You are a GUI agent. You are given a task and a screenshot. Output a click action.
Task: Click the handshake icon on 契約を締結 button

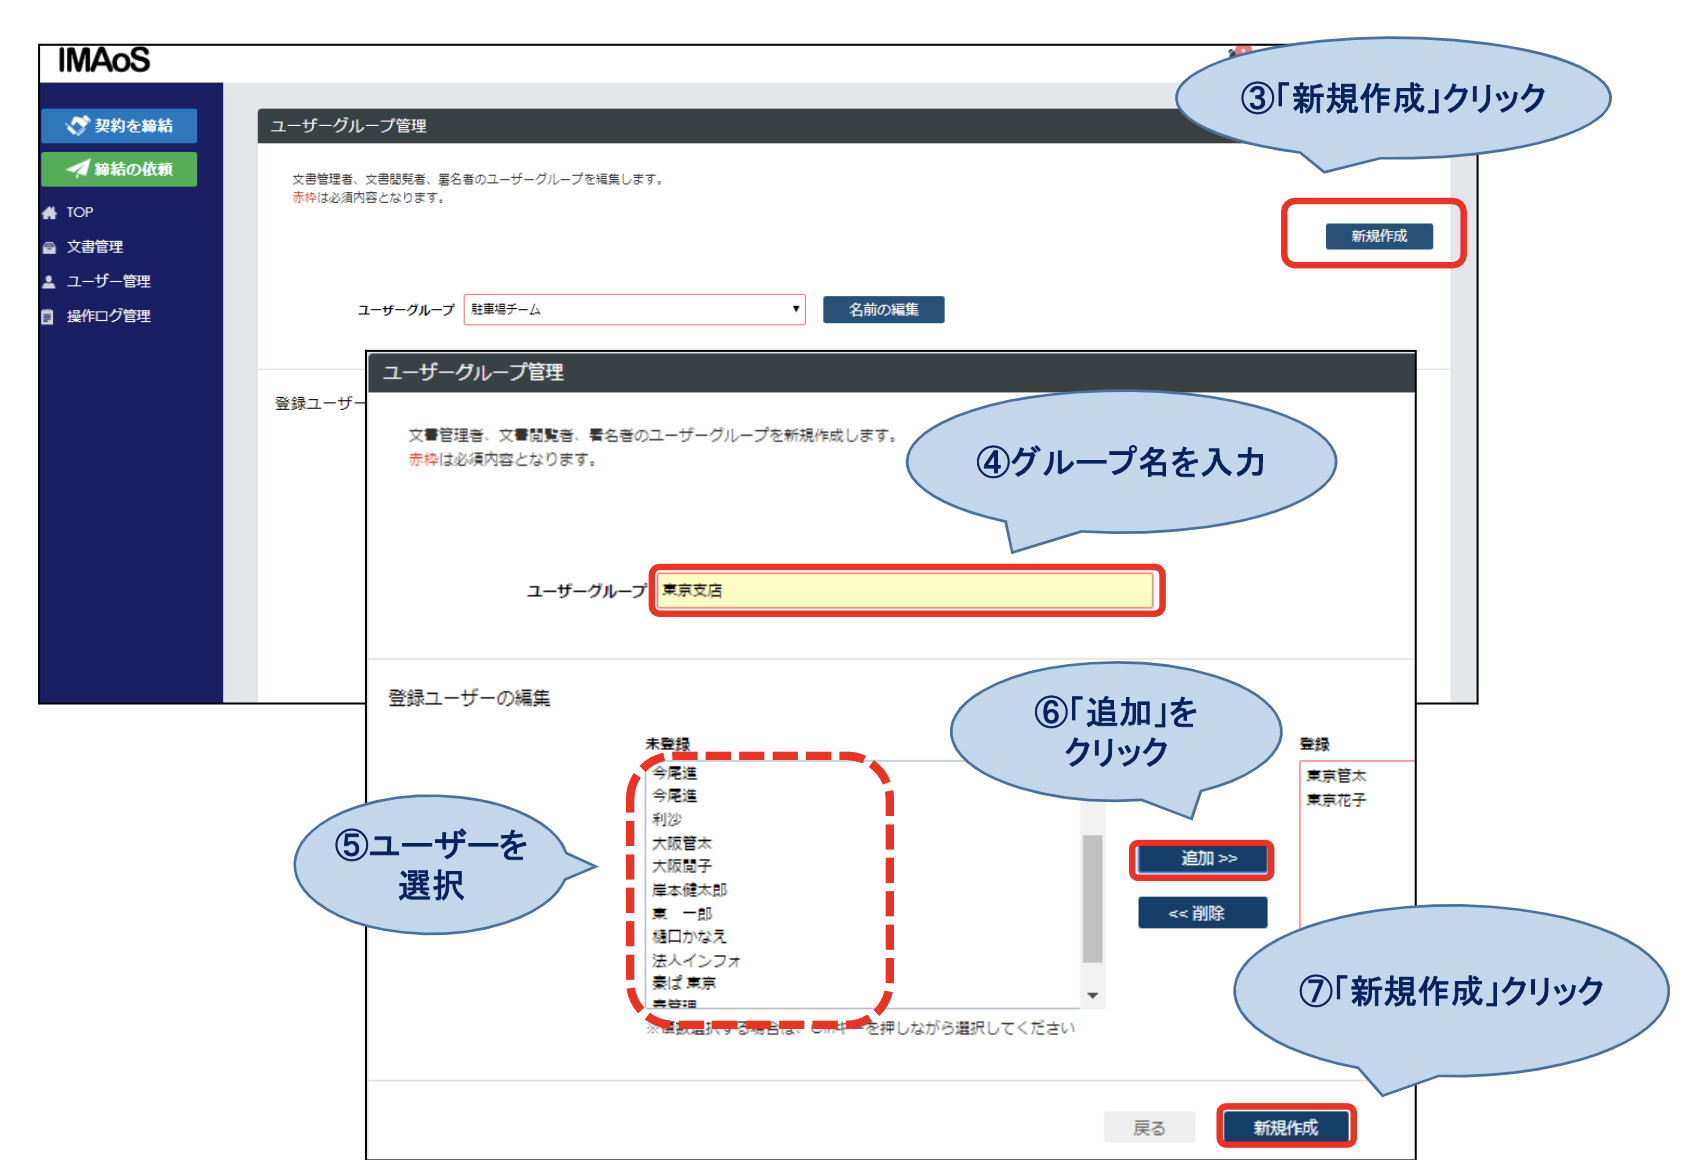[x=78, y=124]
